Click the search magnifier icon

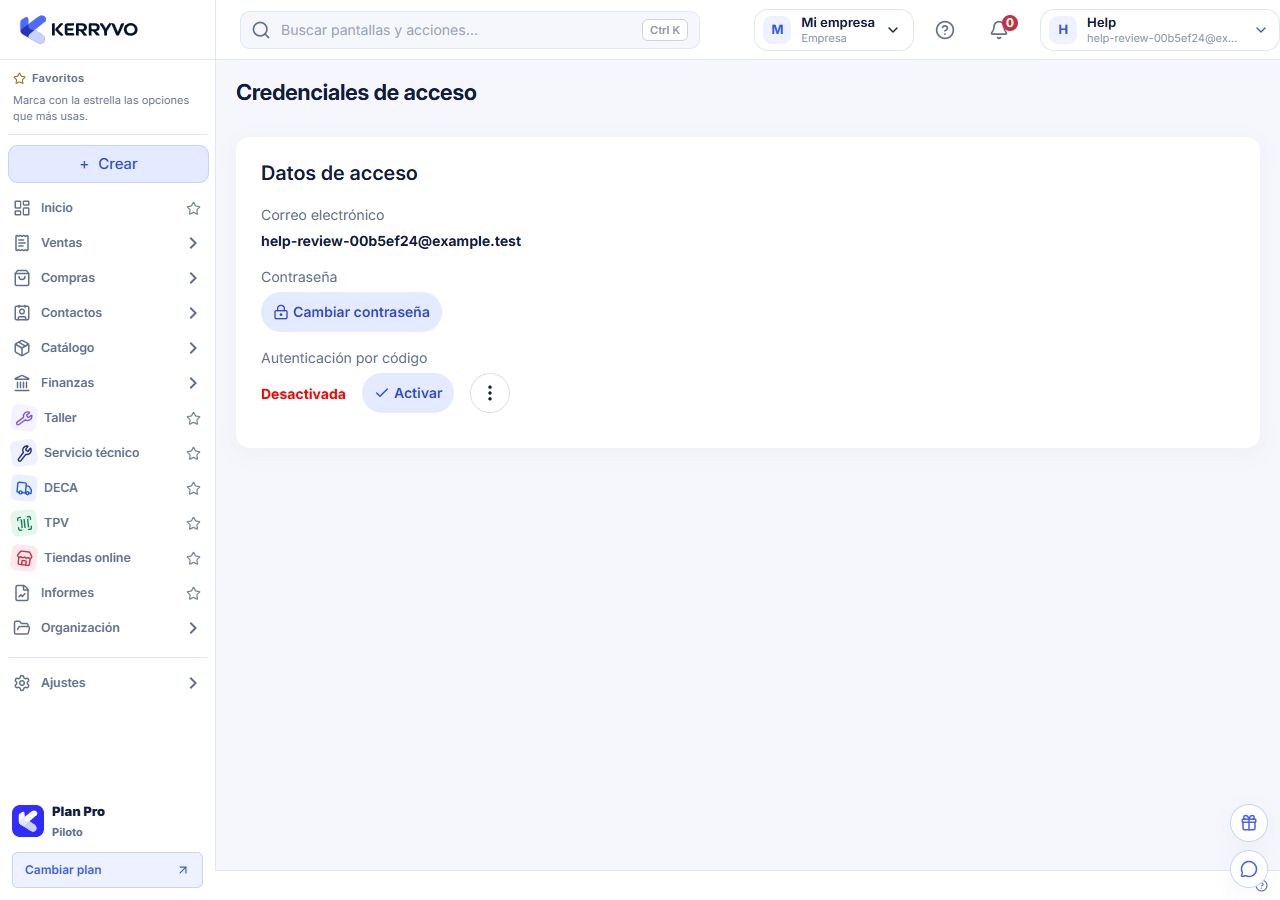(x=261, y=30)
